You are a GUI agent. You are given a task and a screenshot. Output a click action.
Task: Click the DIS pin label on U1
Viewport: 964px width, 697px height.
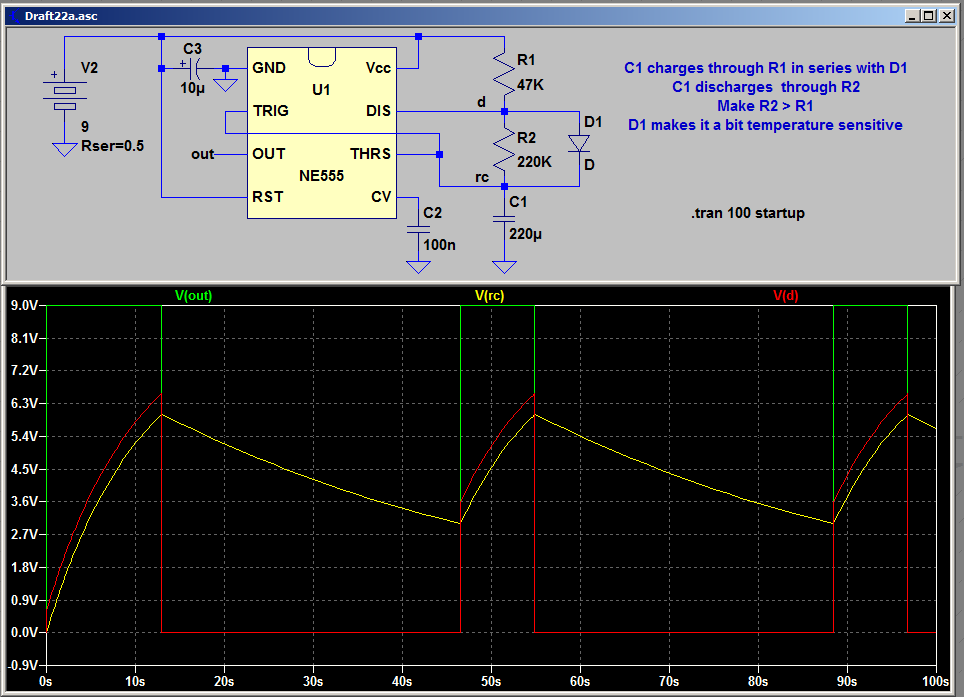click(x=379, y=111)
